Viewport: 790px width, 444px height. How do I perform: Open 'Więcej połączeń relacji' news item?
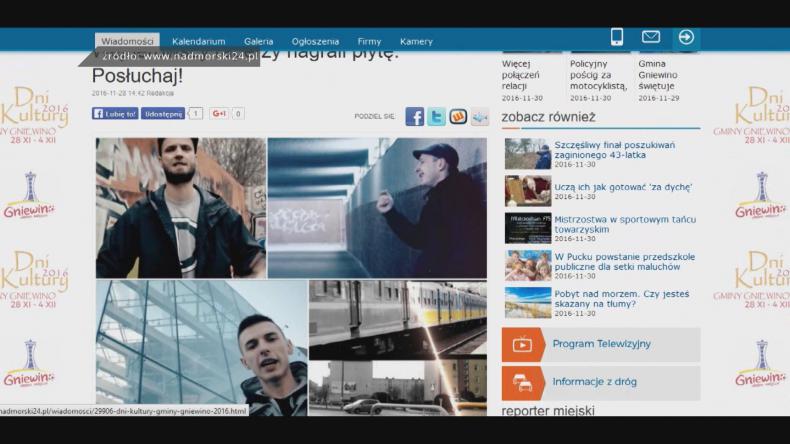point(521,75)
